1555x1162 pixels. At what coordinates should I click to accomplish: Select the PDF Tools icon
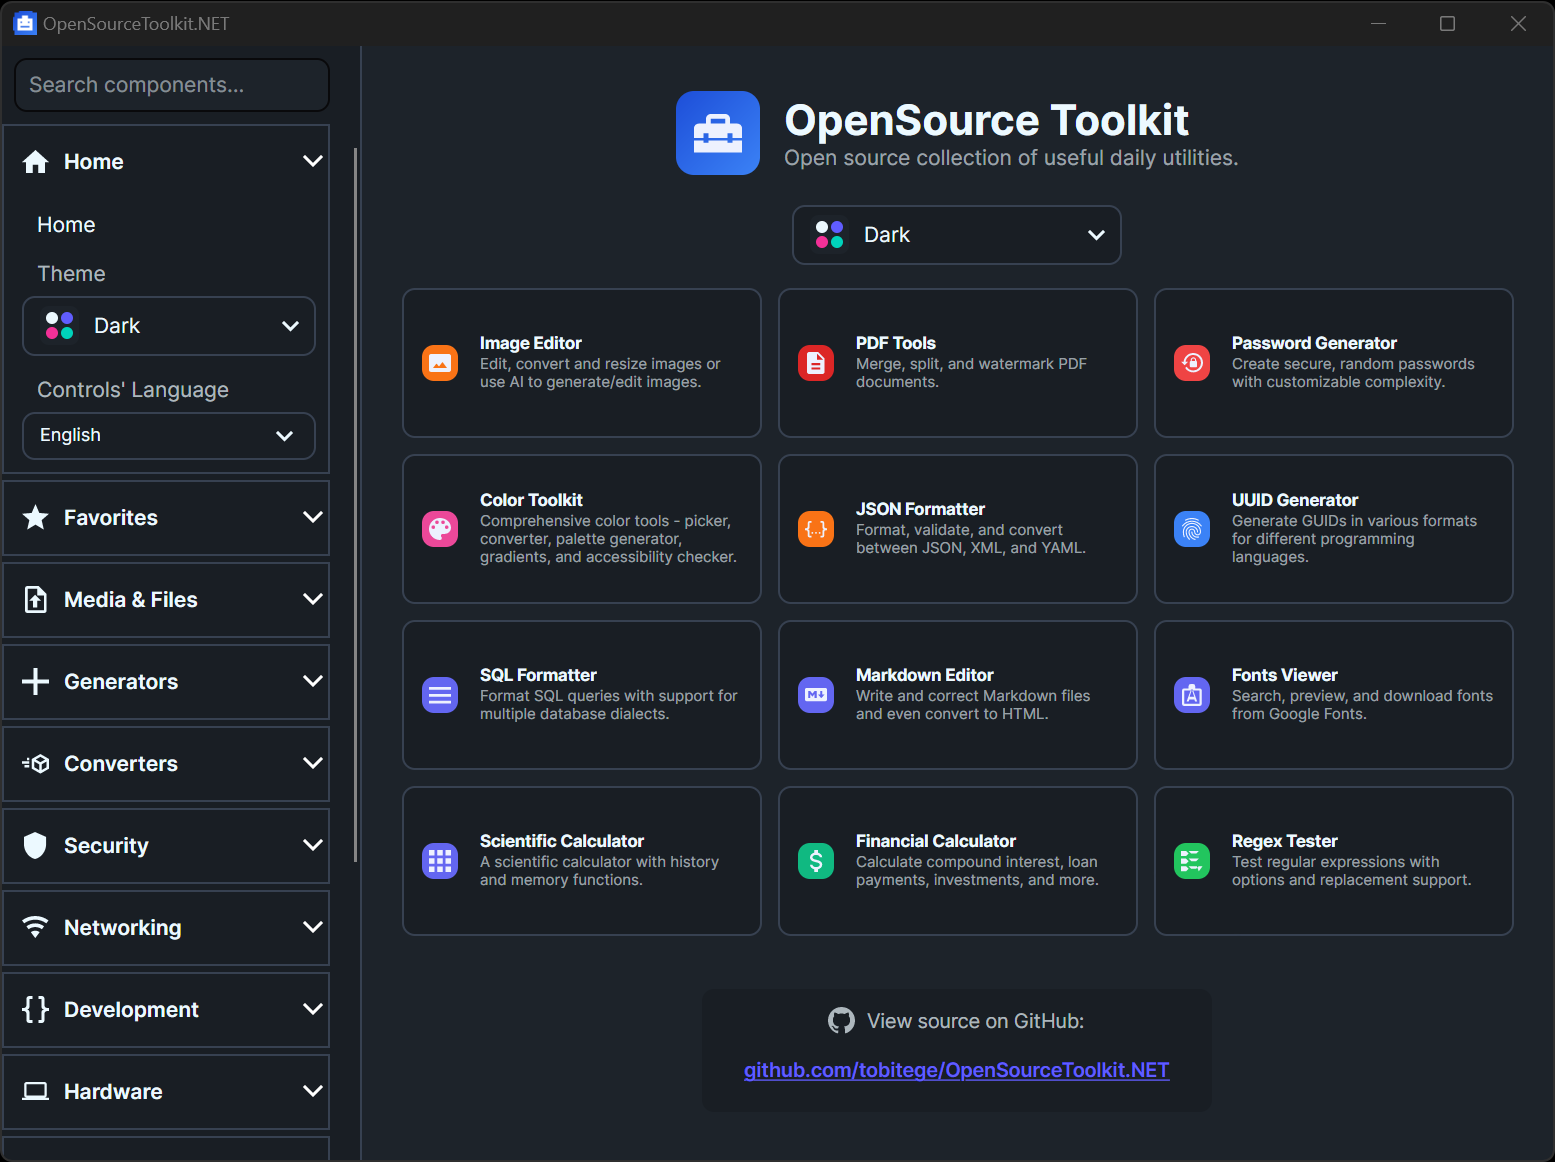(x=816, y=363)
